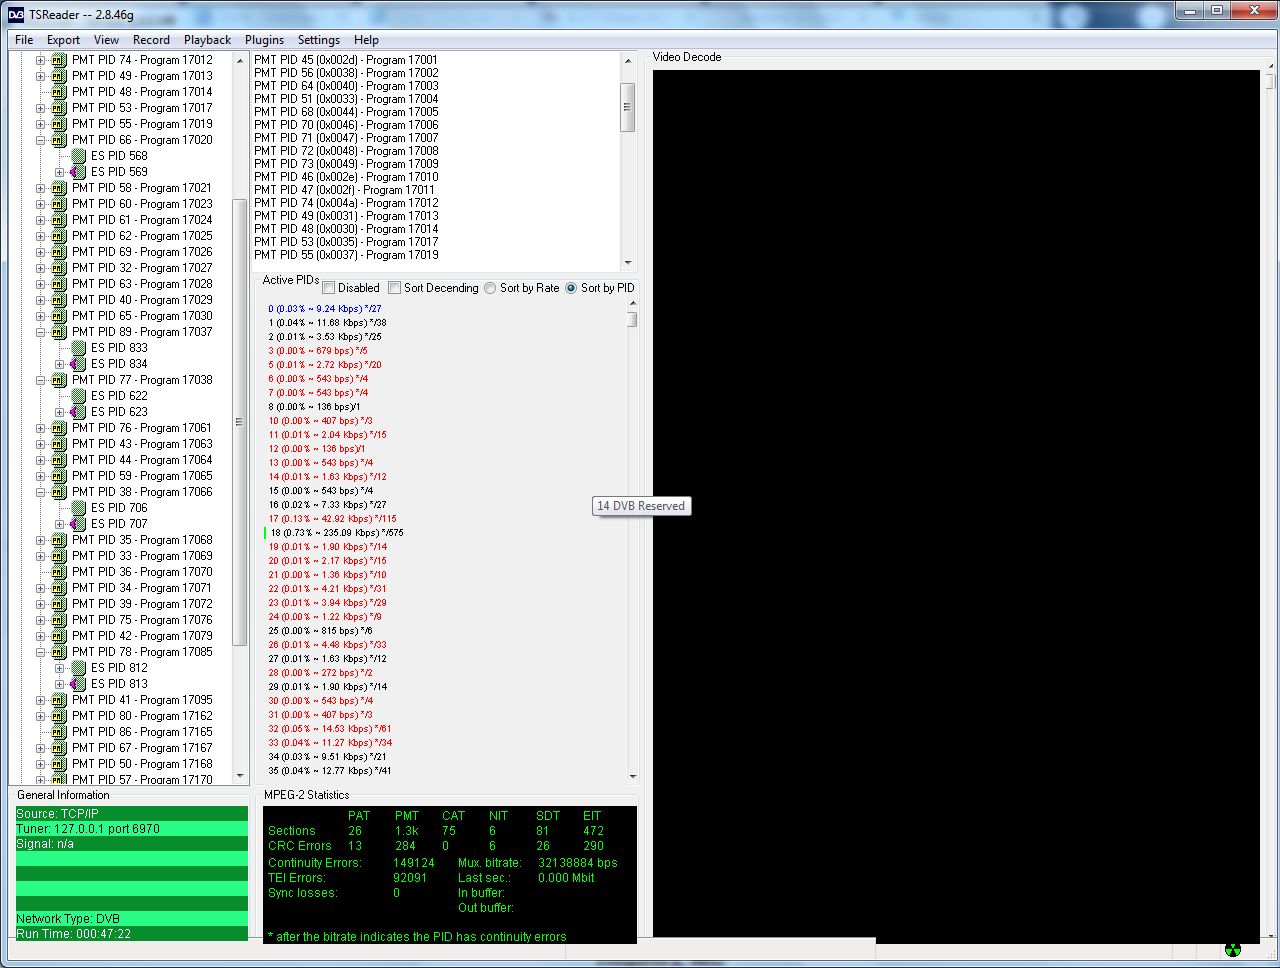Click the PMT icon for Program 17027

pyautogui.click(x=58, y=268)
